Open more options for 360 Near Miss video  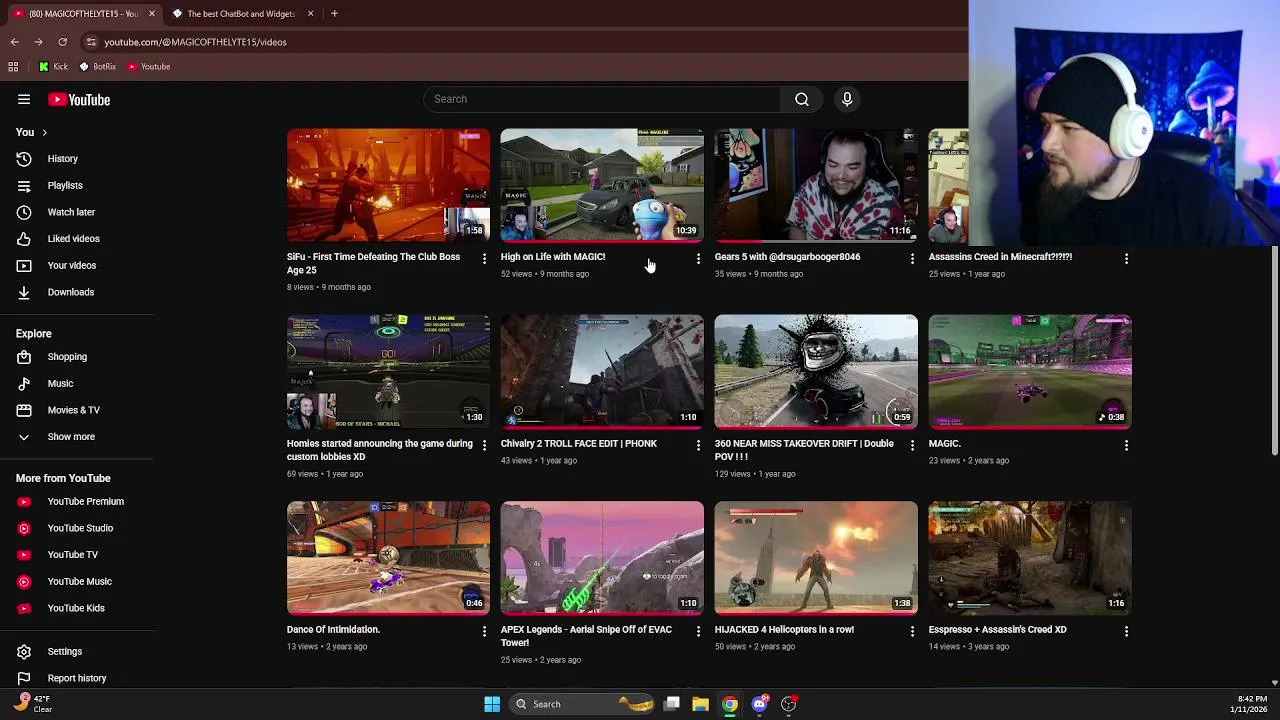tap(912, 445)
